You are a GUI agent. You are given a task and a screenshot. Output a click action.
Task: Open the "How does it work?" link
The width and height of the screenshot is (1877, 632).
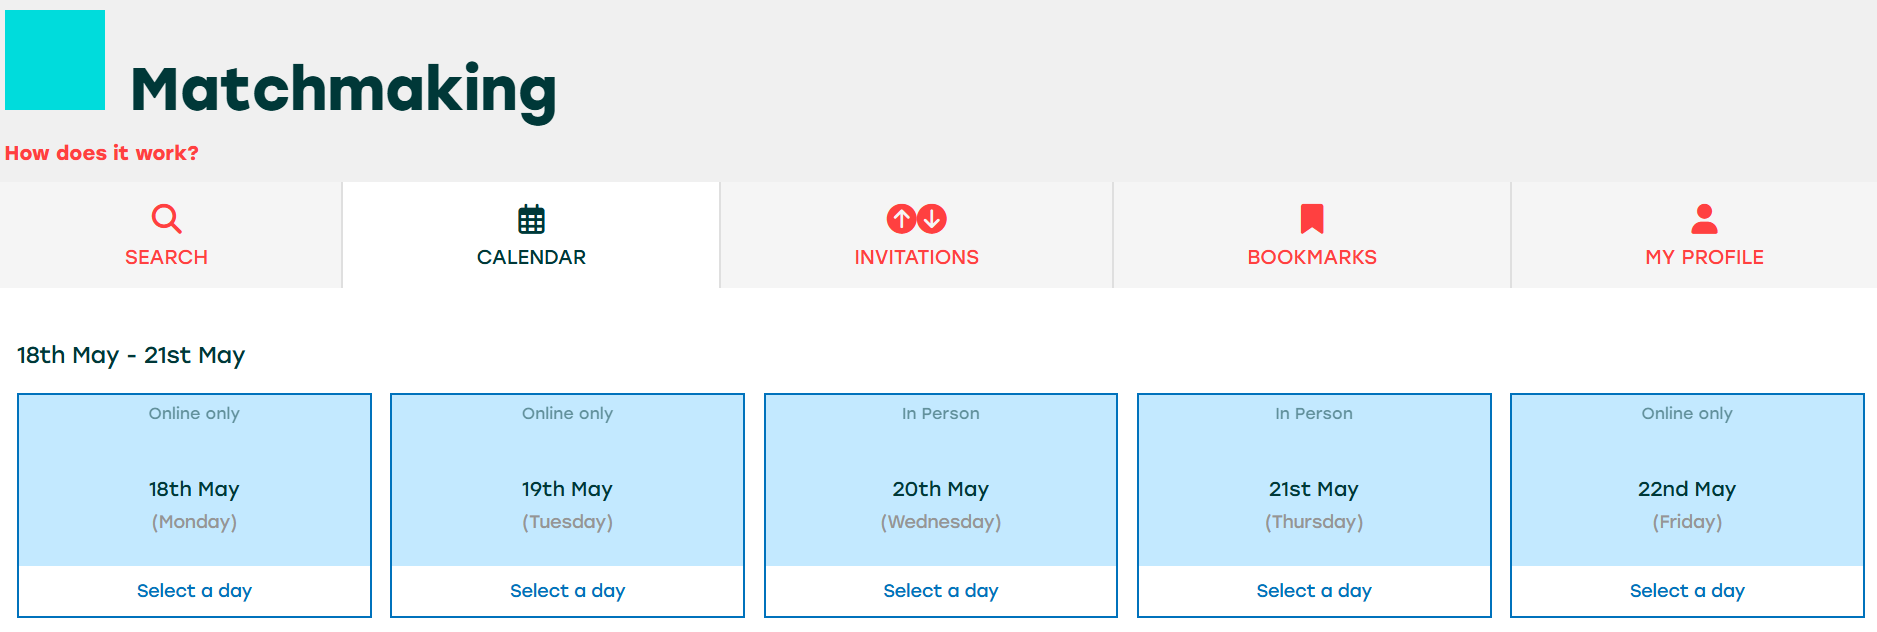point(102,153)
